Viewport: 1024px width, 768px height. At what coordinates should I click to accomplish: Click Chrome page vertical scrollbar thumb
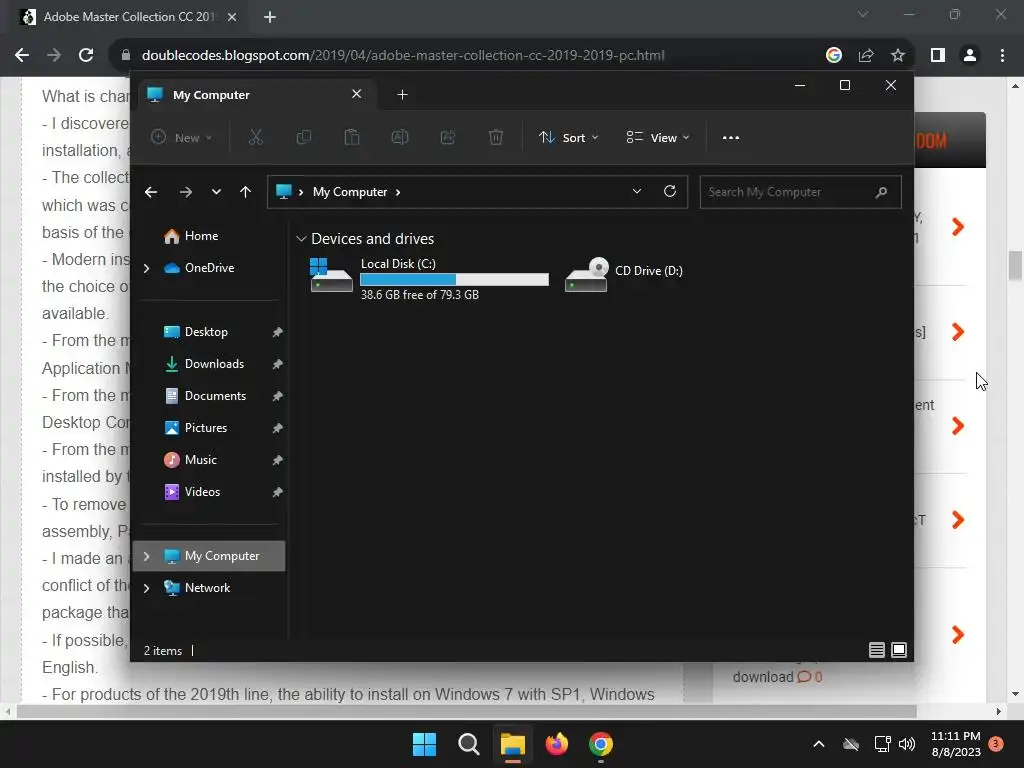[x=1015, y=266]
